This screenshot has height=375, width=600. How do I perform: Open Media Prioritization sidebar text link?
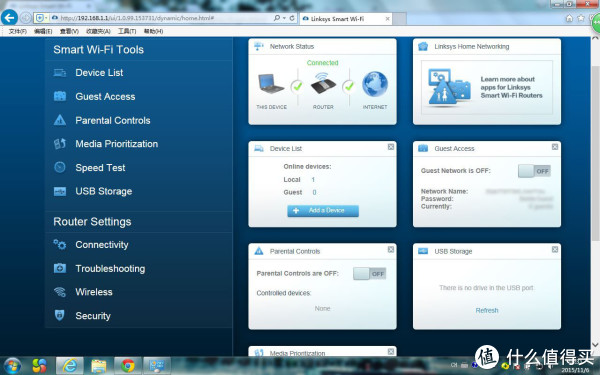(x=117, y=144)
